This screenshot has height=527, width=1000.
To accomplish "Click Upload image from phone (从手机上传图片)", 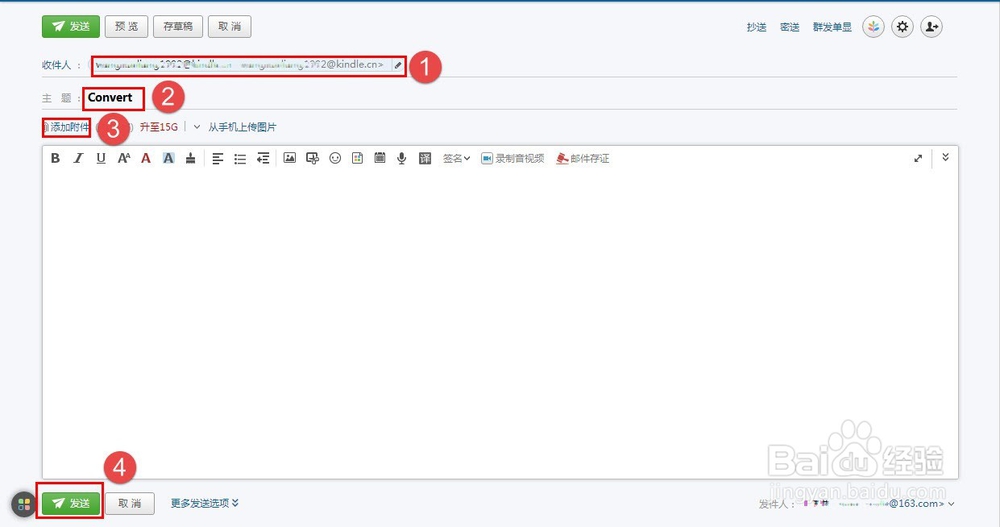I will point(242,127).
